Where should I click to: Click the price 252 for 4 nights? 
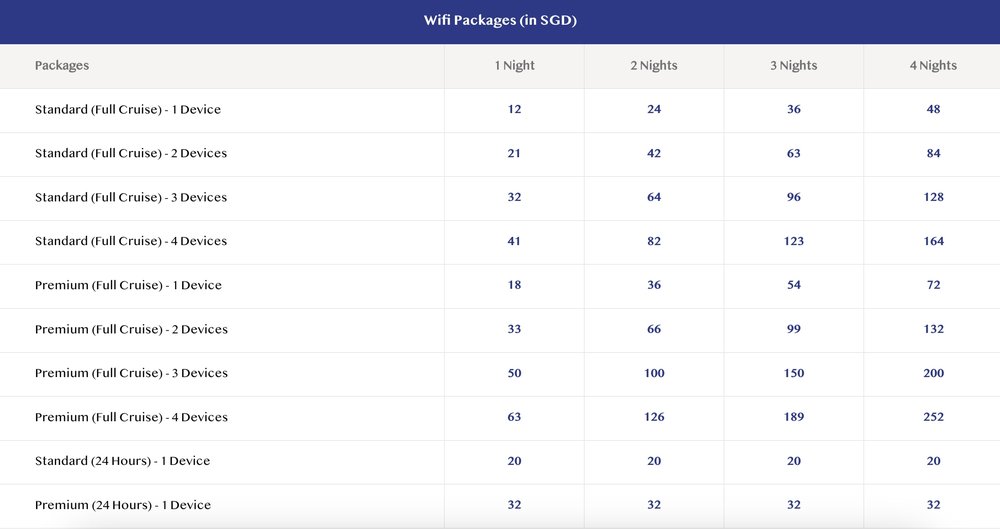933,418
